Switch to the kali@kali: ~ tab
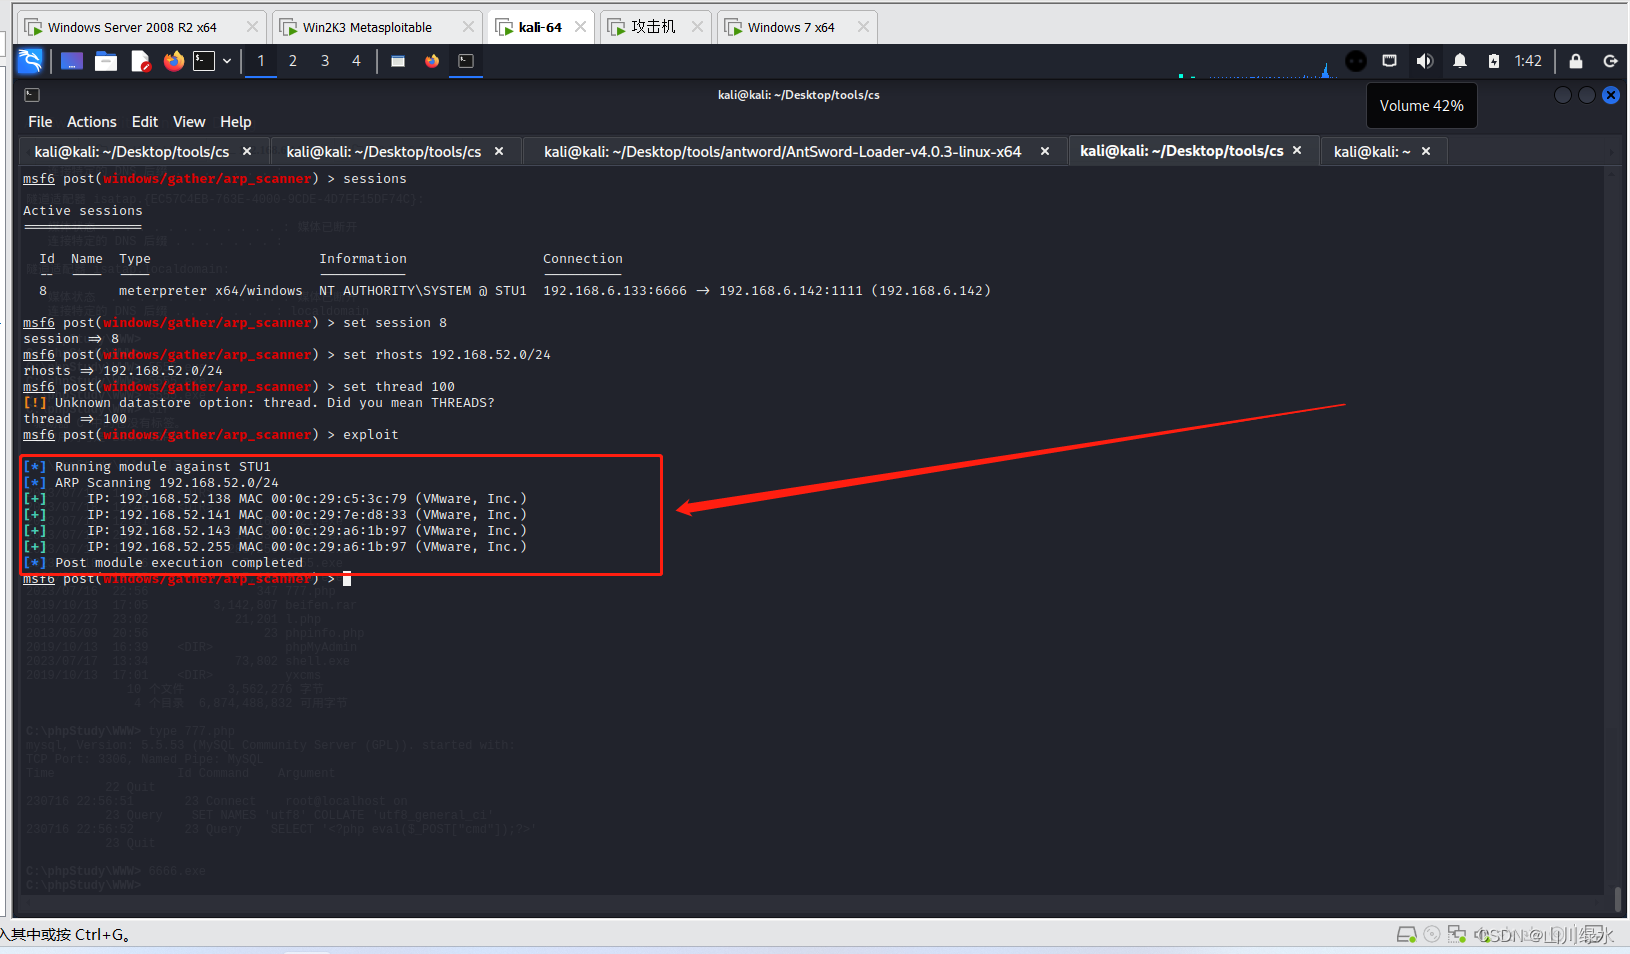The height and width of the screenshot is (954, 1630). [x=1372, y=152]
